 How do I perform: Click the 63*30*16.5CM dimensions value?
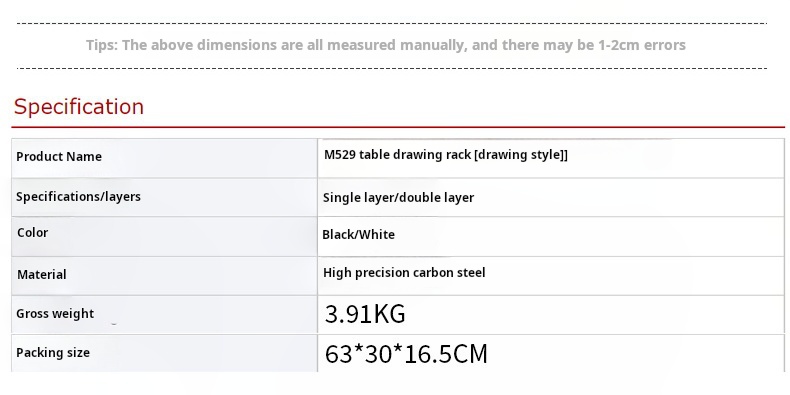click(x=406, y=354)
